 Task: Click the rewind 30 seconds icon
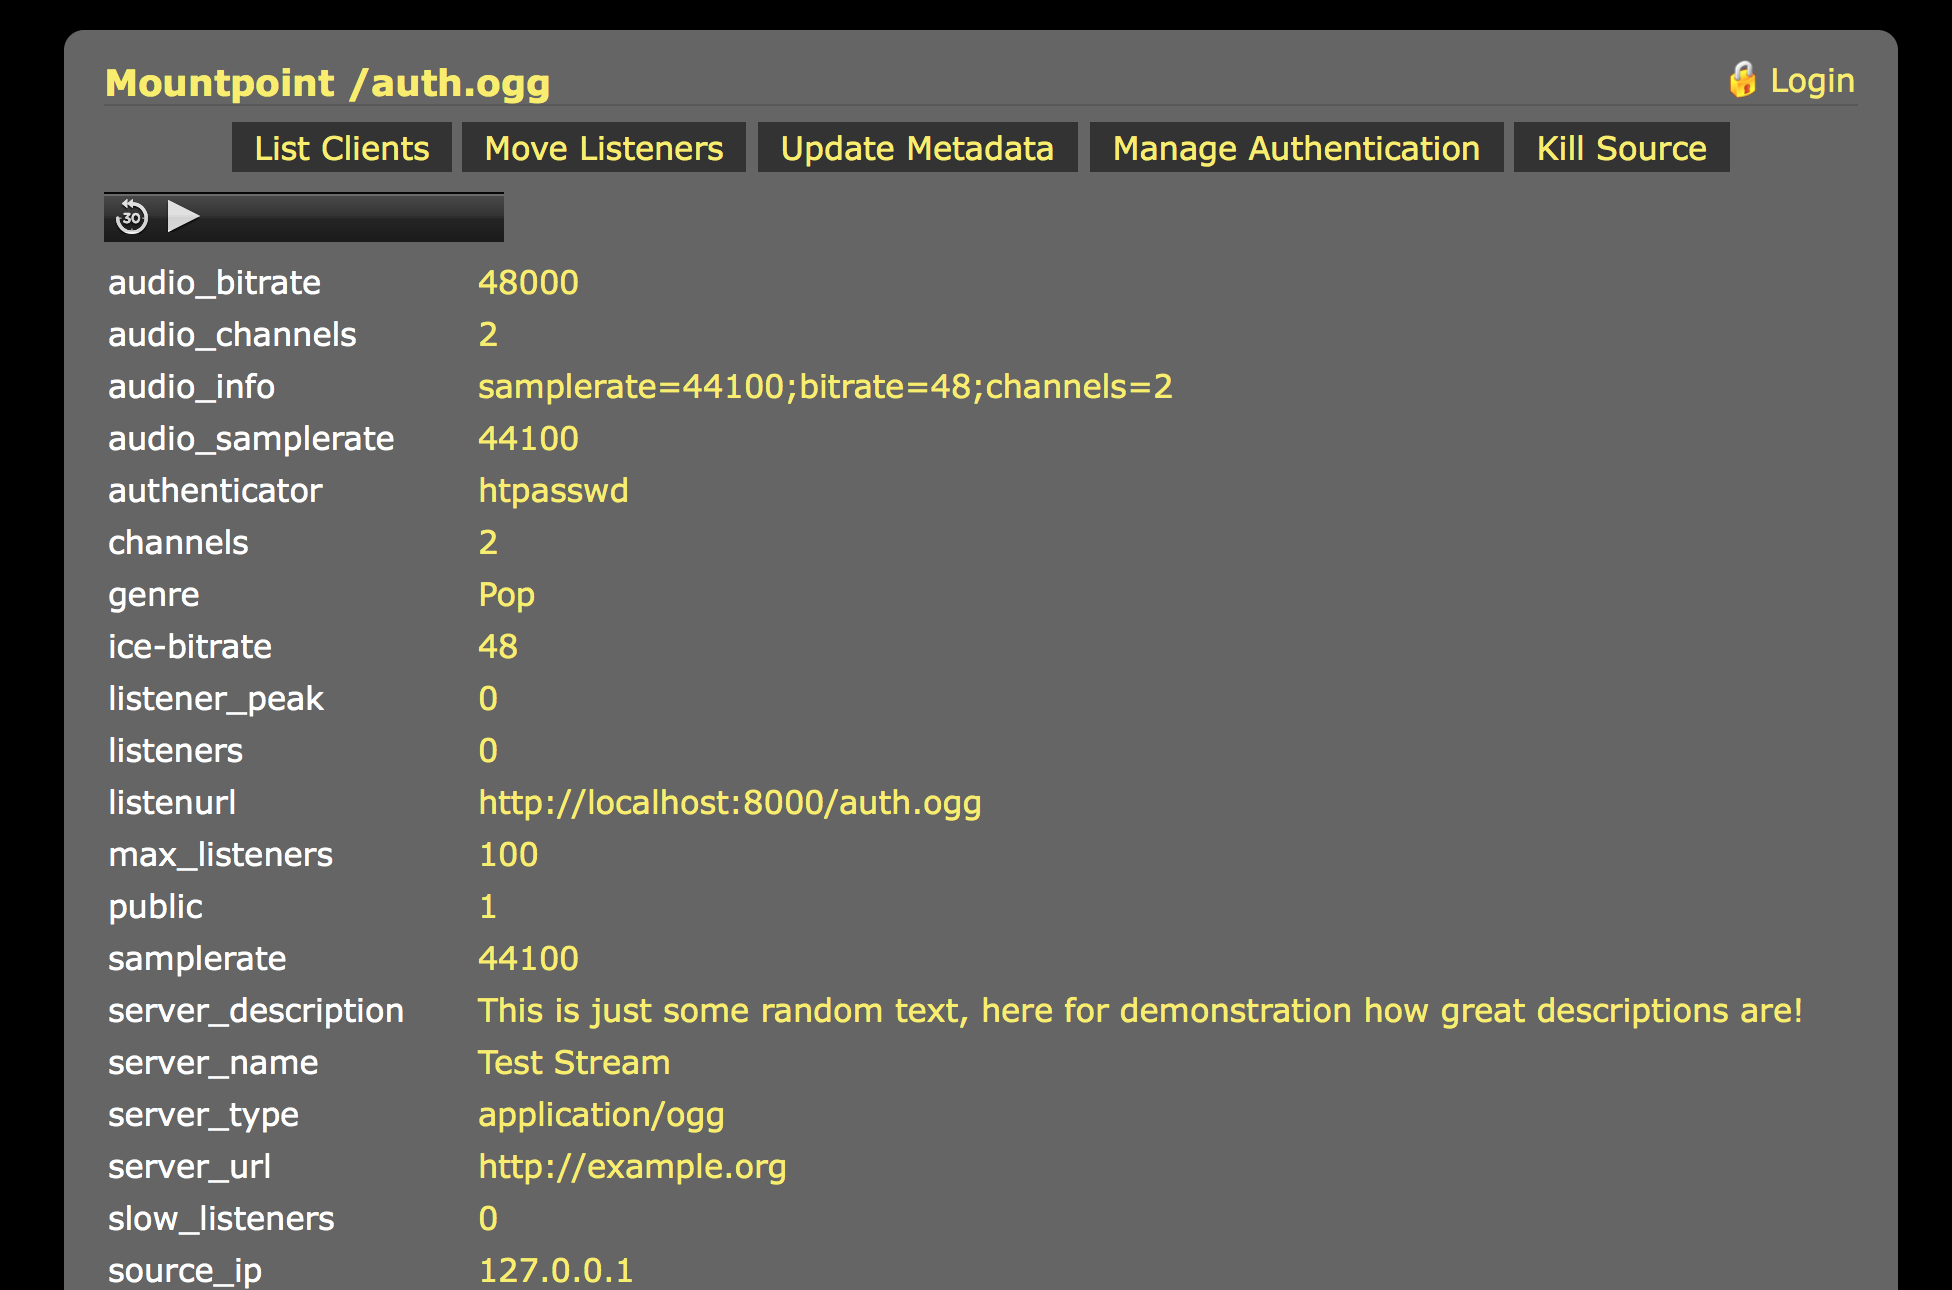[132, 215]
